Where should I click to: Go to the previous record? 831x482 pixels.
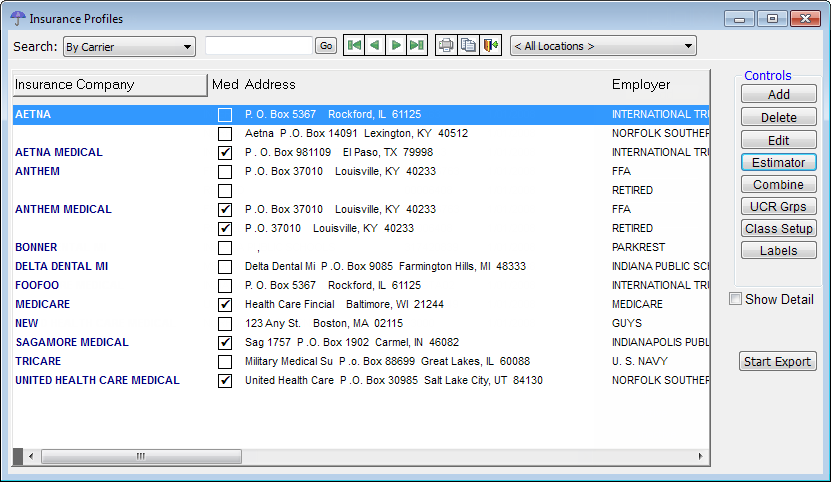375,46
